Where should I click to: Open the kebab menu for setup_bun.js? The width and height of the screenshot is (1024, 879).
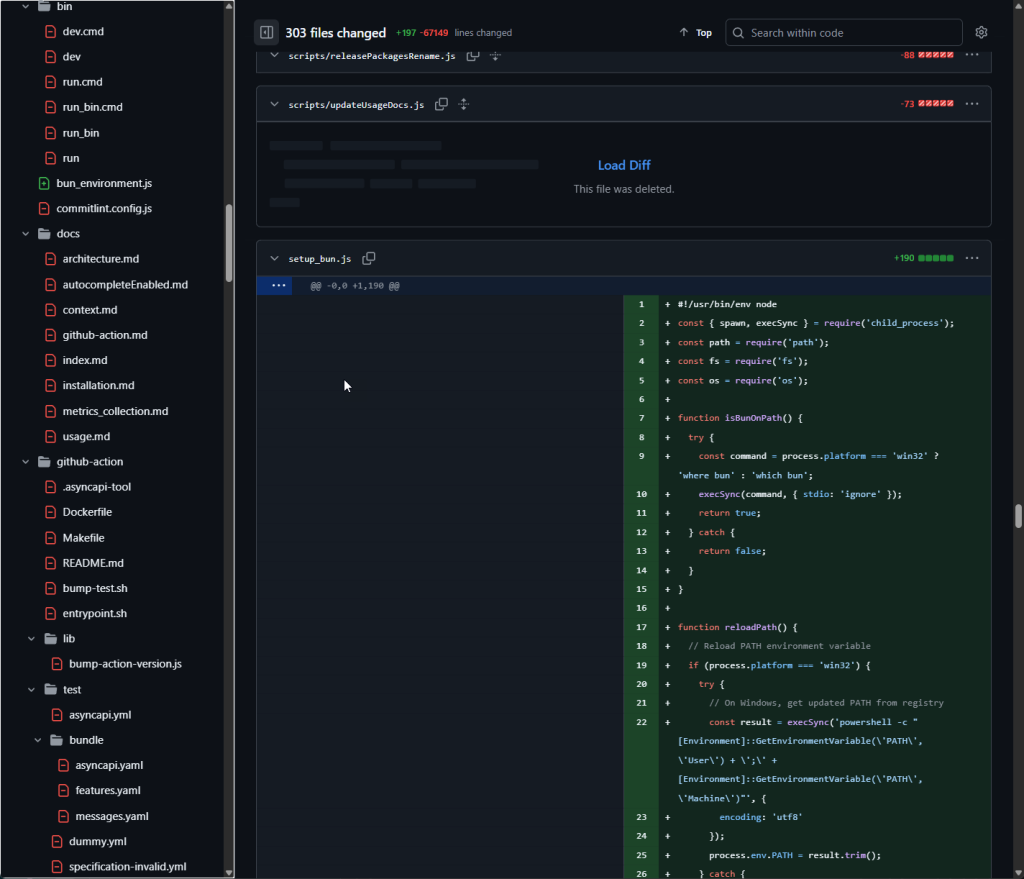[971, 258]
